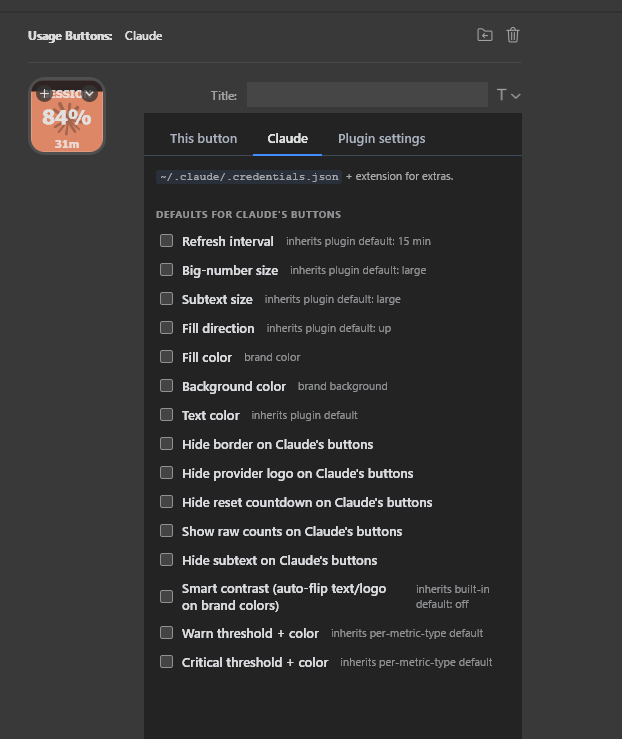
Task: Check the Subtext size option
Action: click(x=166, y=298)
